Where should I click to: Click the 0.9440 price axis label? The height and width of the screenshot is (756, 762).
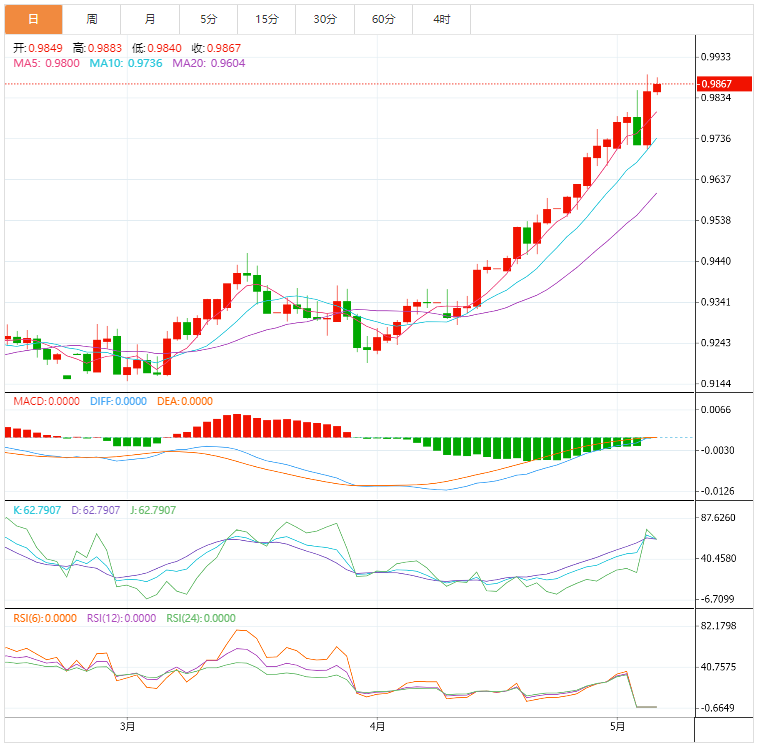click(x=715, y=261)
